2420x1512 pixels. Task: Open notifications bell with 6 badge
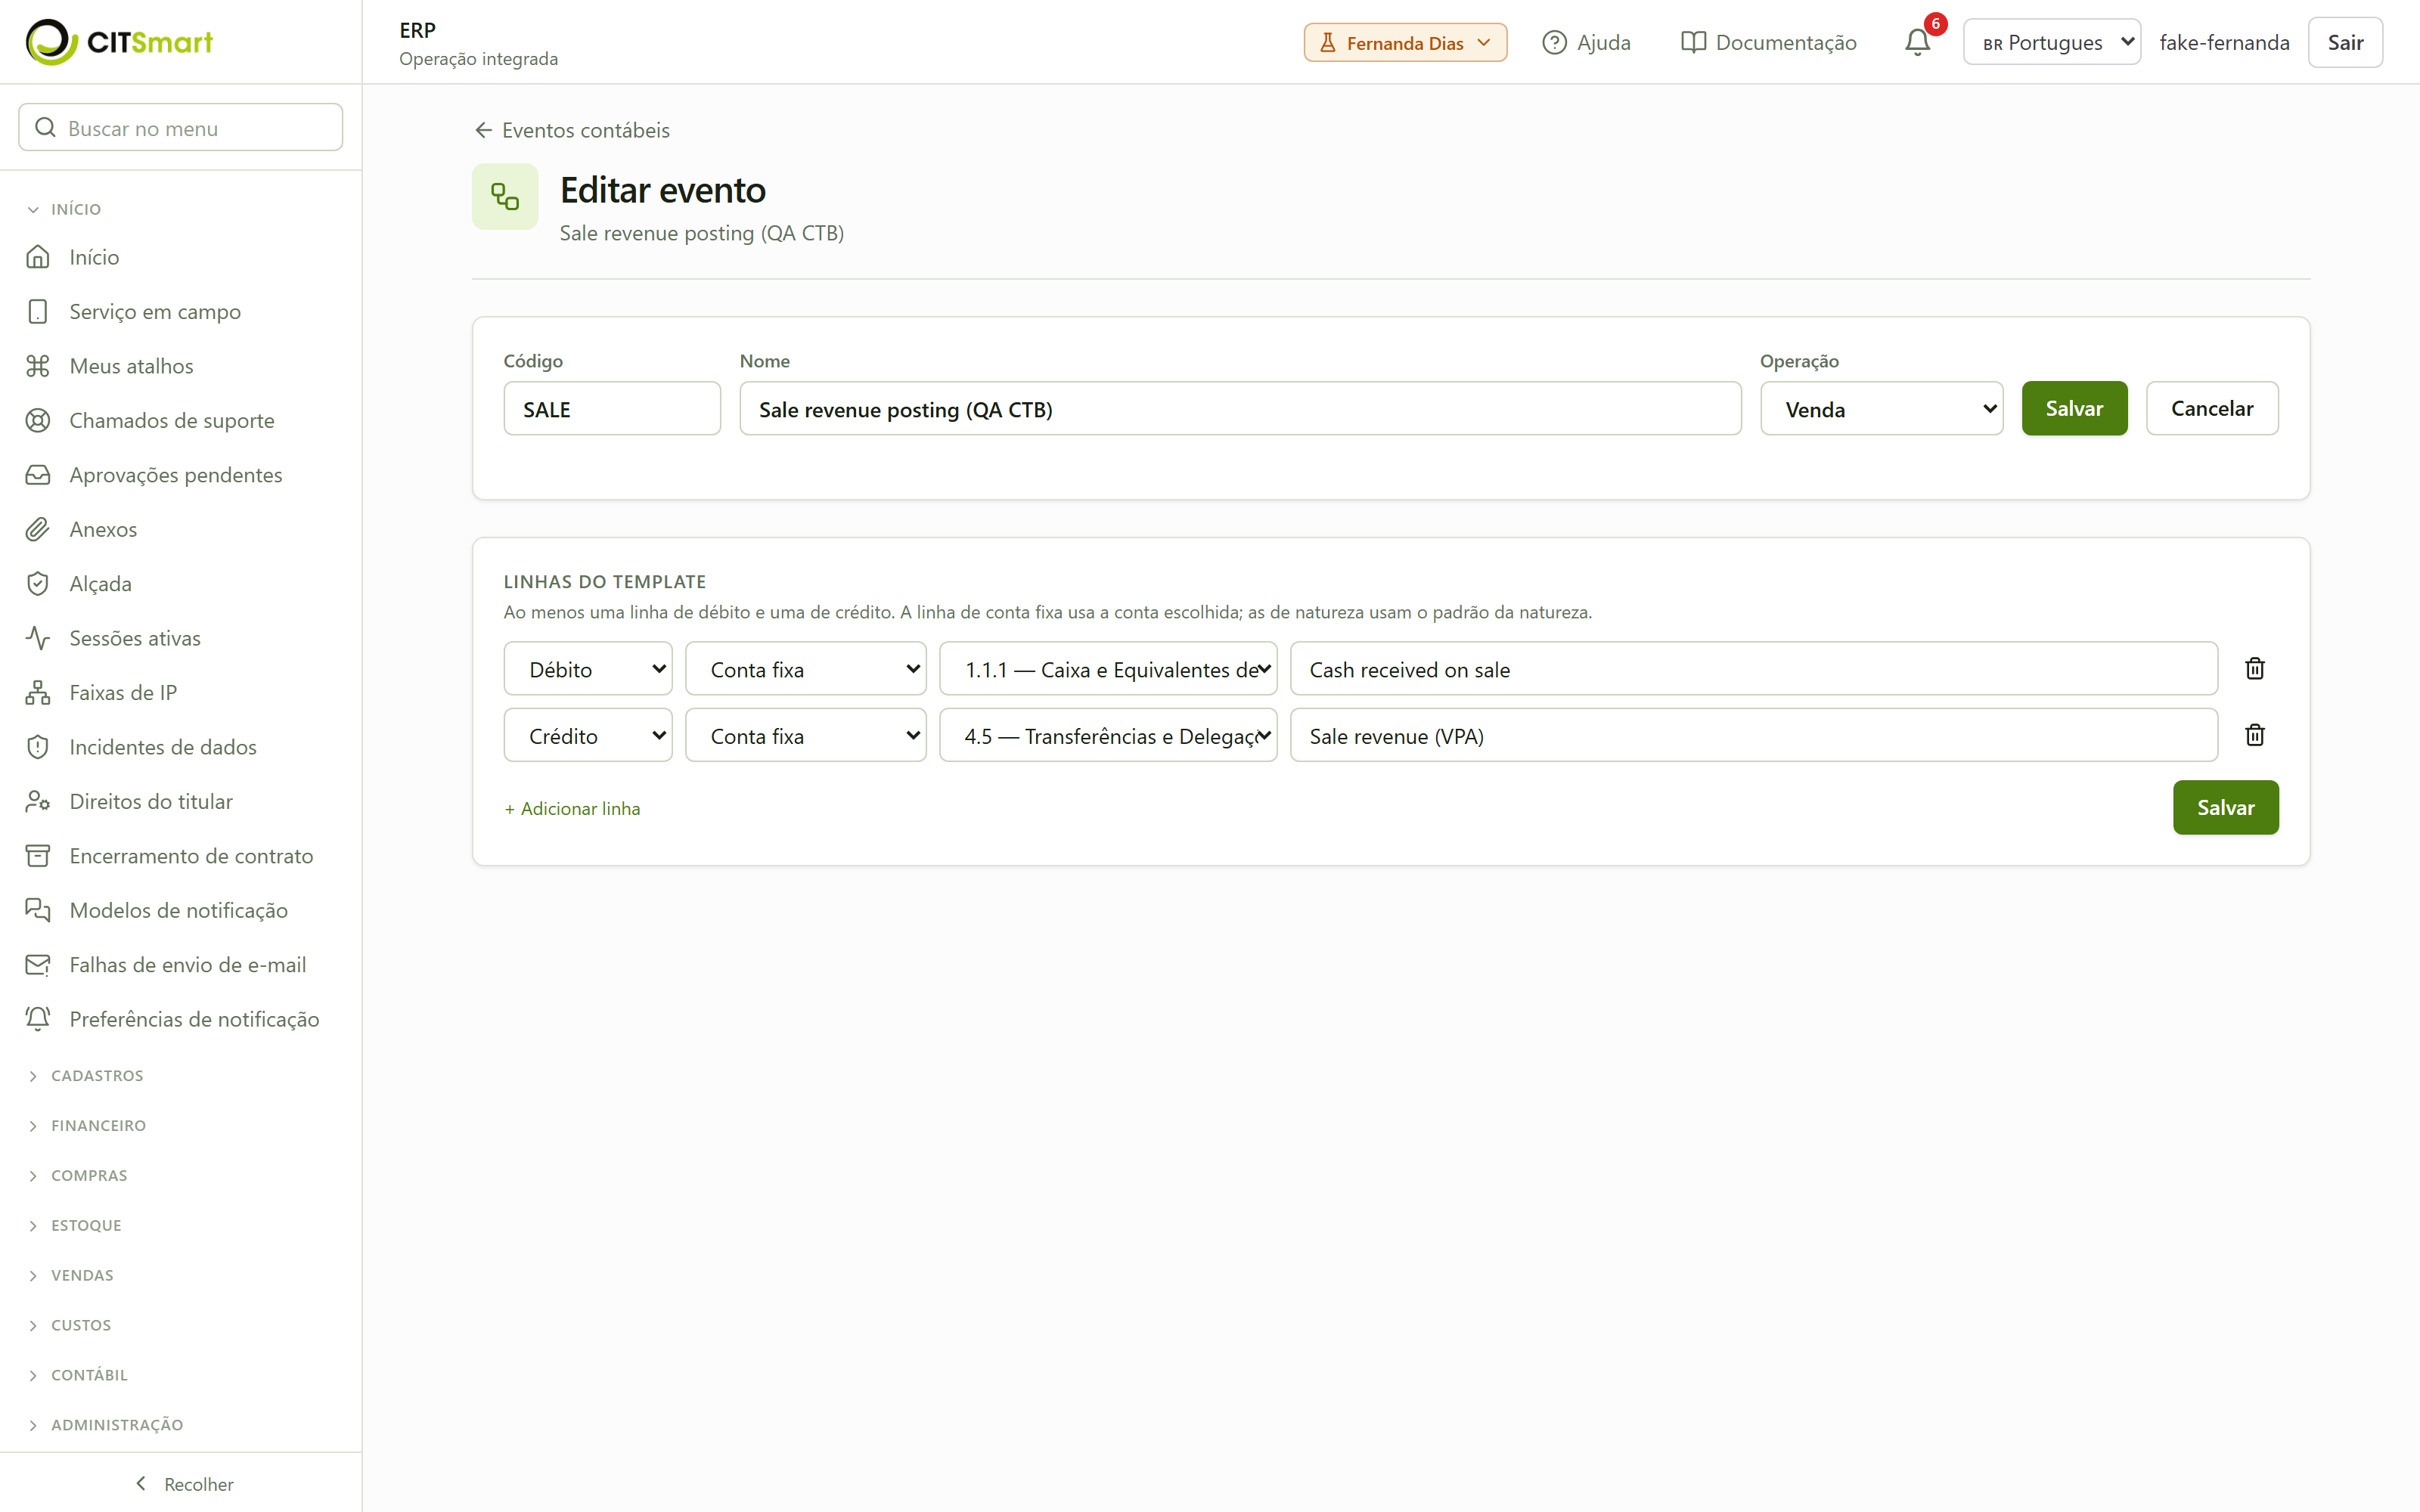click(1917, 42)
